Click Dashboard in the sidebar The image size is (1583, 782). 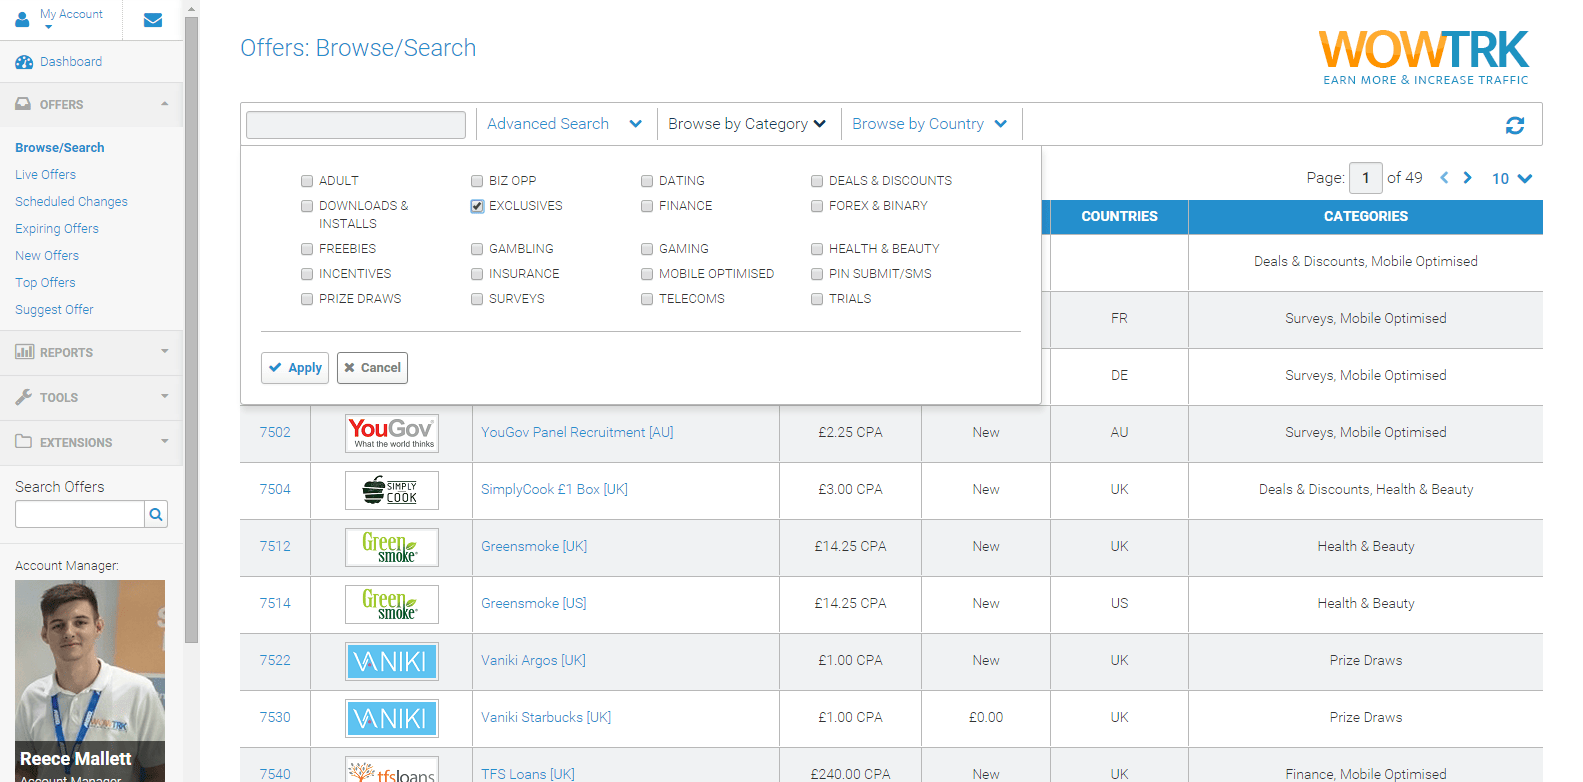click(x=71, y=62)
